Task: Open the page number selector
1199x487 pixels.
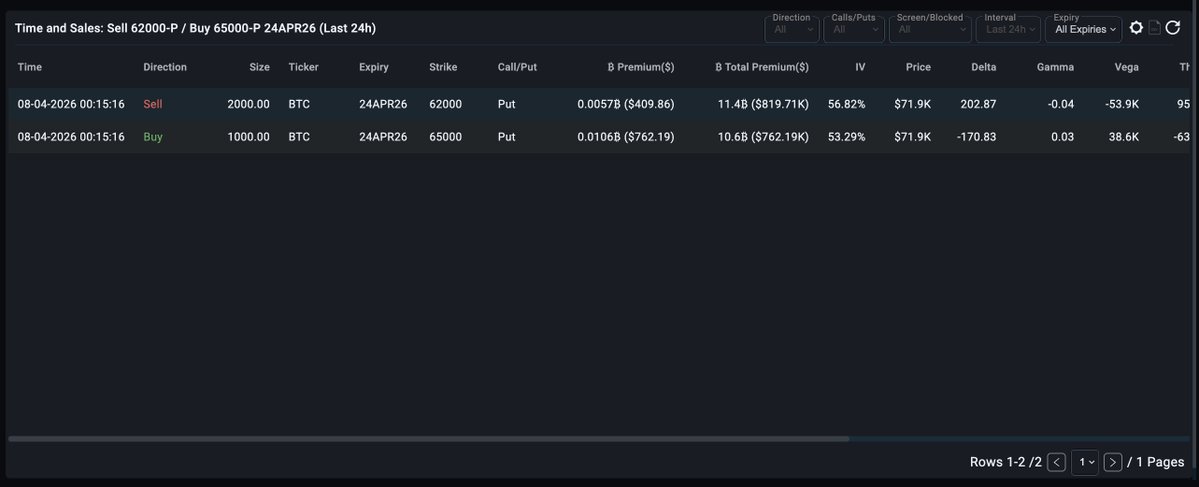Action: point(1084,462)
